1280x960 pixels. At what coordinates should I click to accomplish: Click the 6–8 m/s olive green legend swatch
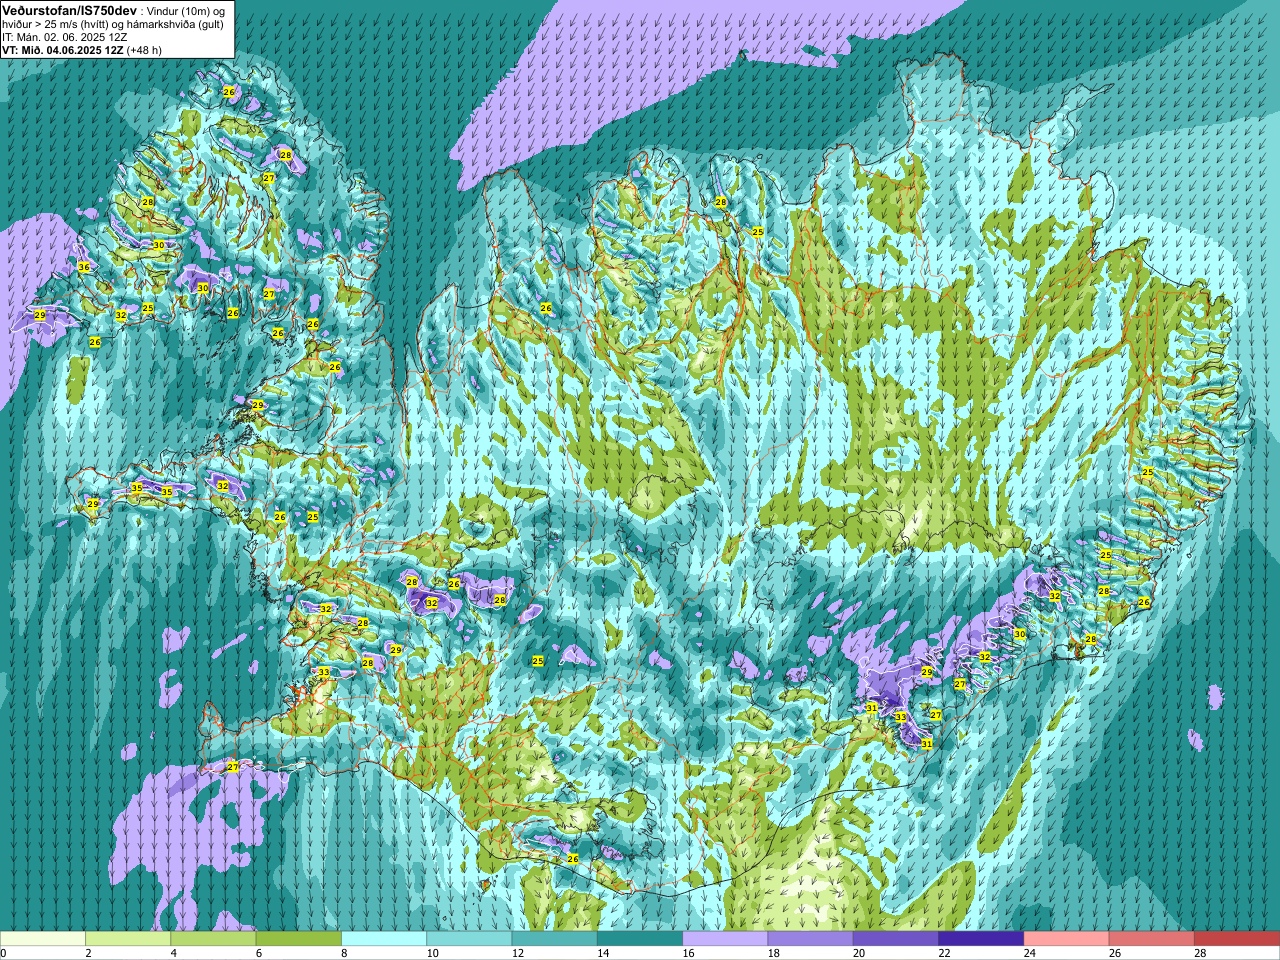(299, 939)
